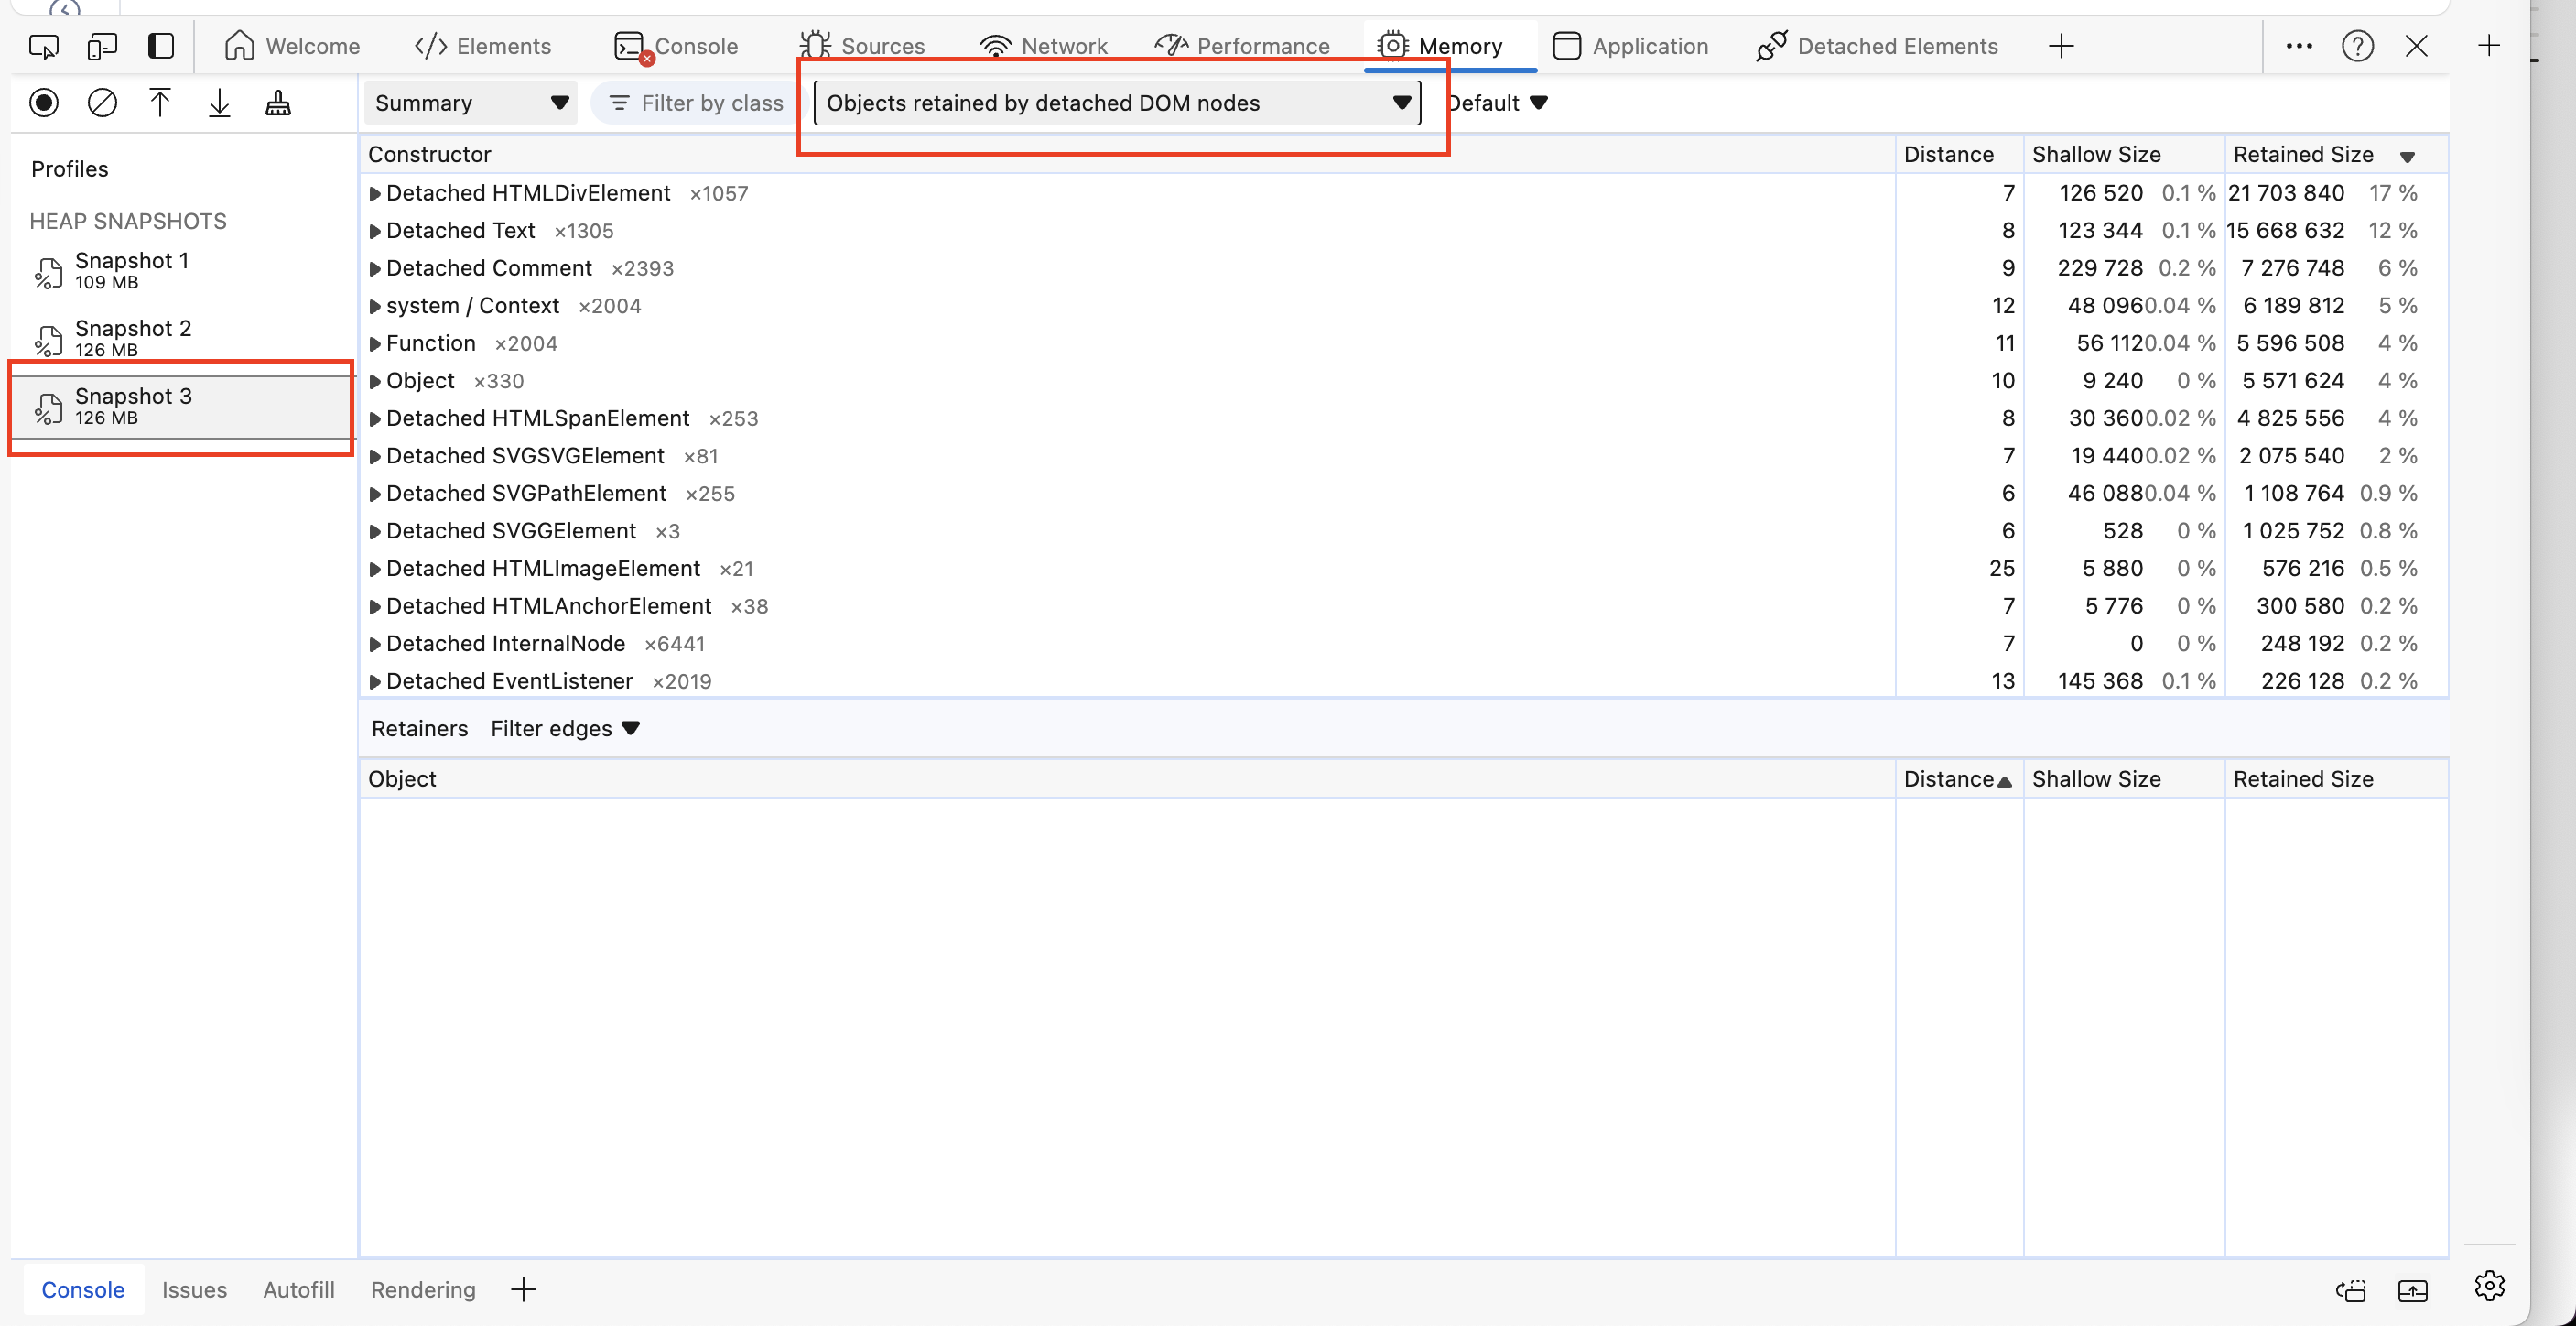Open the Summary perspective dropdown

pos(470,102)
